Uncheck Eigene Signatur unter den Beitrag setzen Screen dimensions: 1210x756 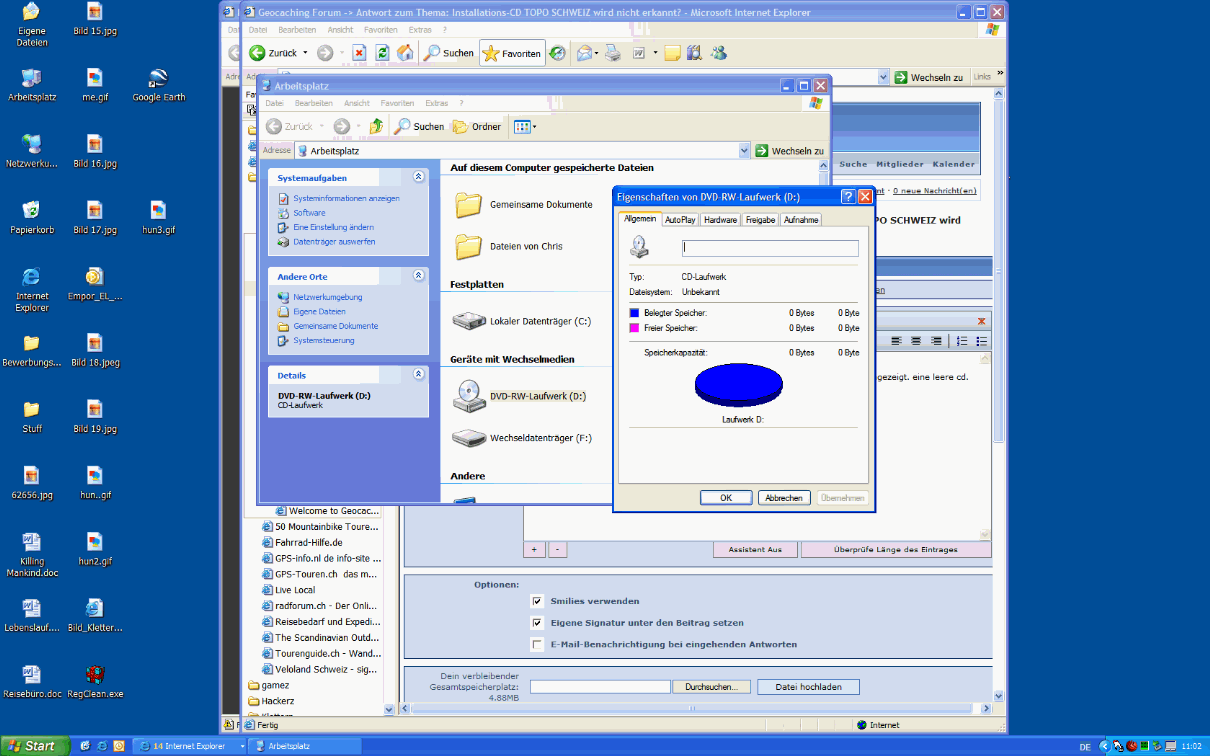coord(537,622)
